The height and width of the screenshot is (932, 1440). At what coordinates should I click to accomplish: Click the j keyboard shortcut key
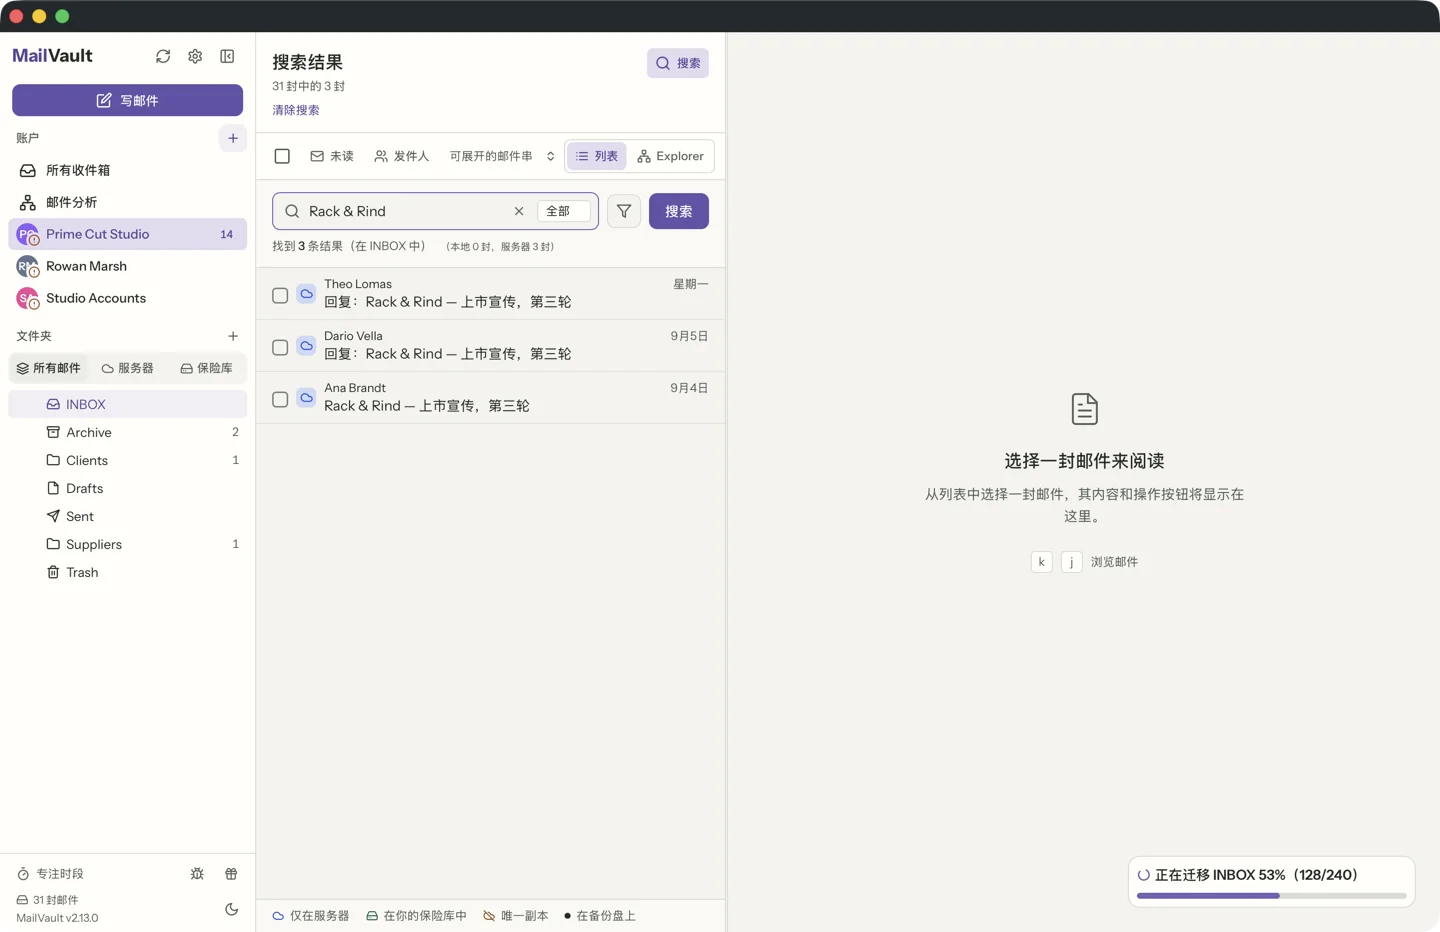tap(1071, 562)
